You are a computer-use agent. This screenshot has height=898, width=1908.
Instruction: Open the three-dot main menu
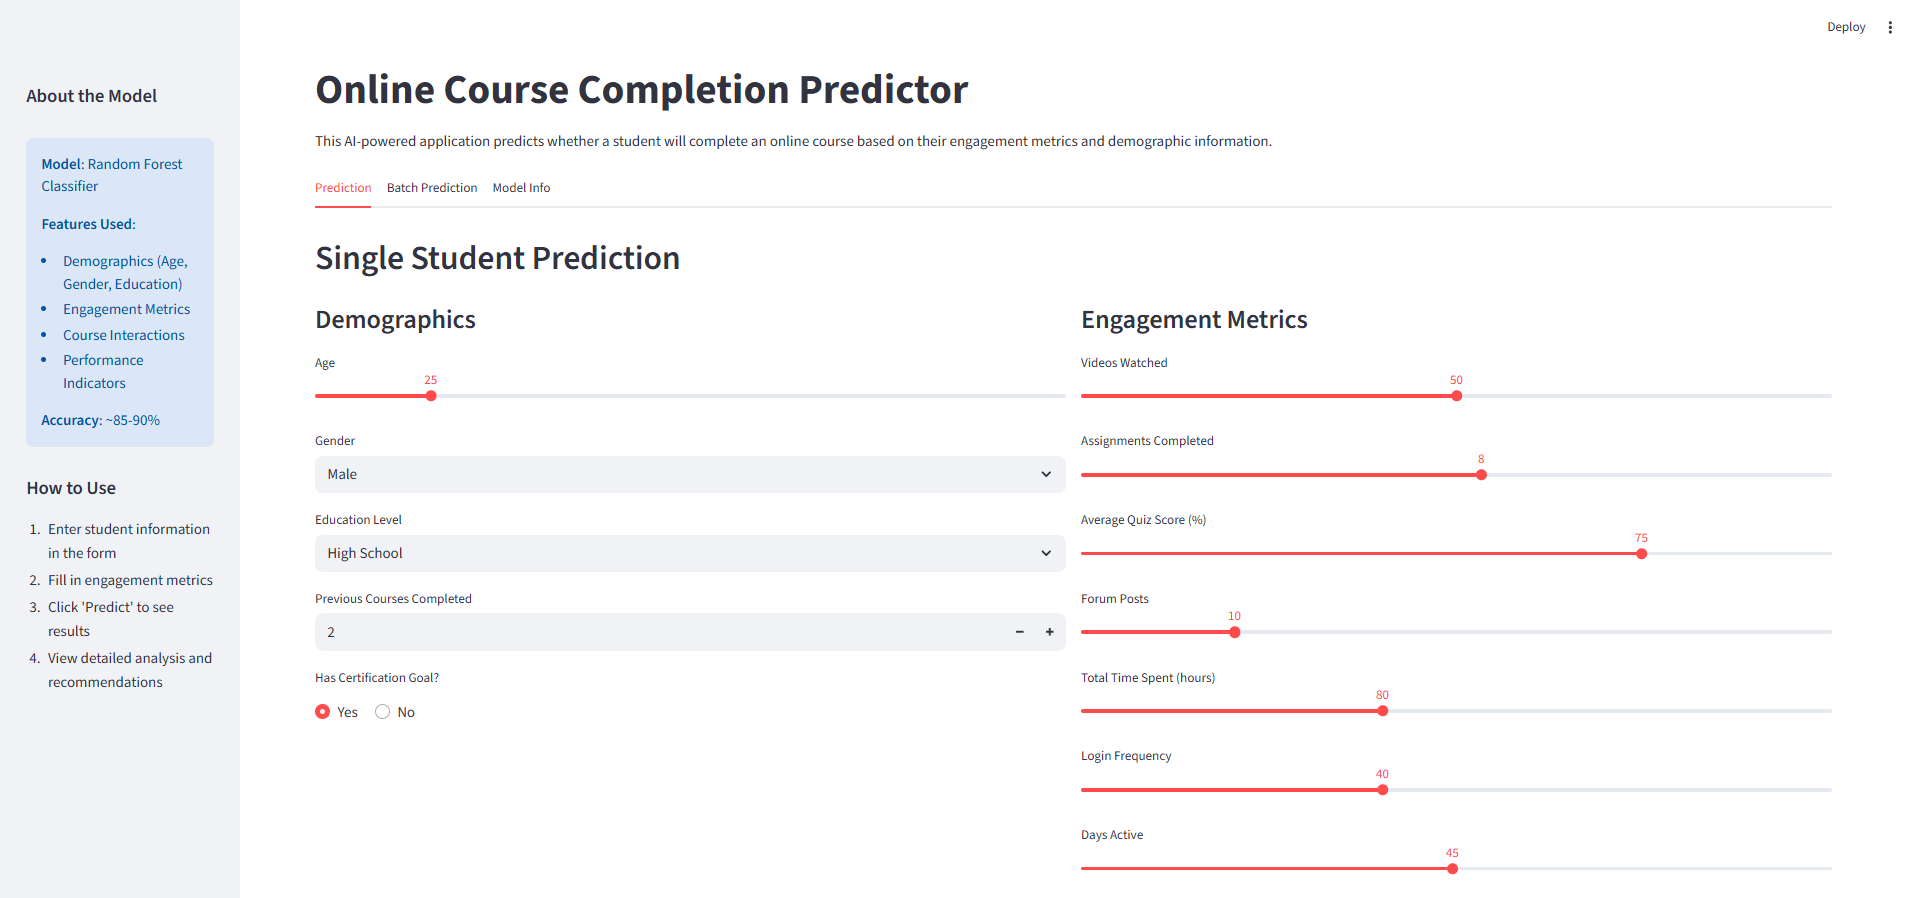1890,27
